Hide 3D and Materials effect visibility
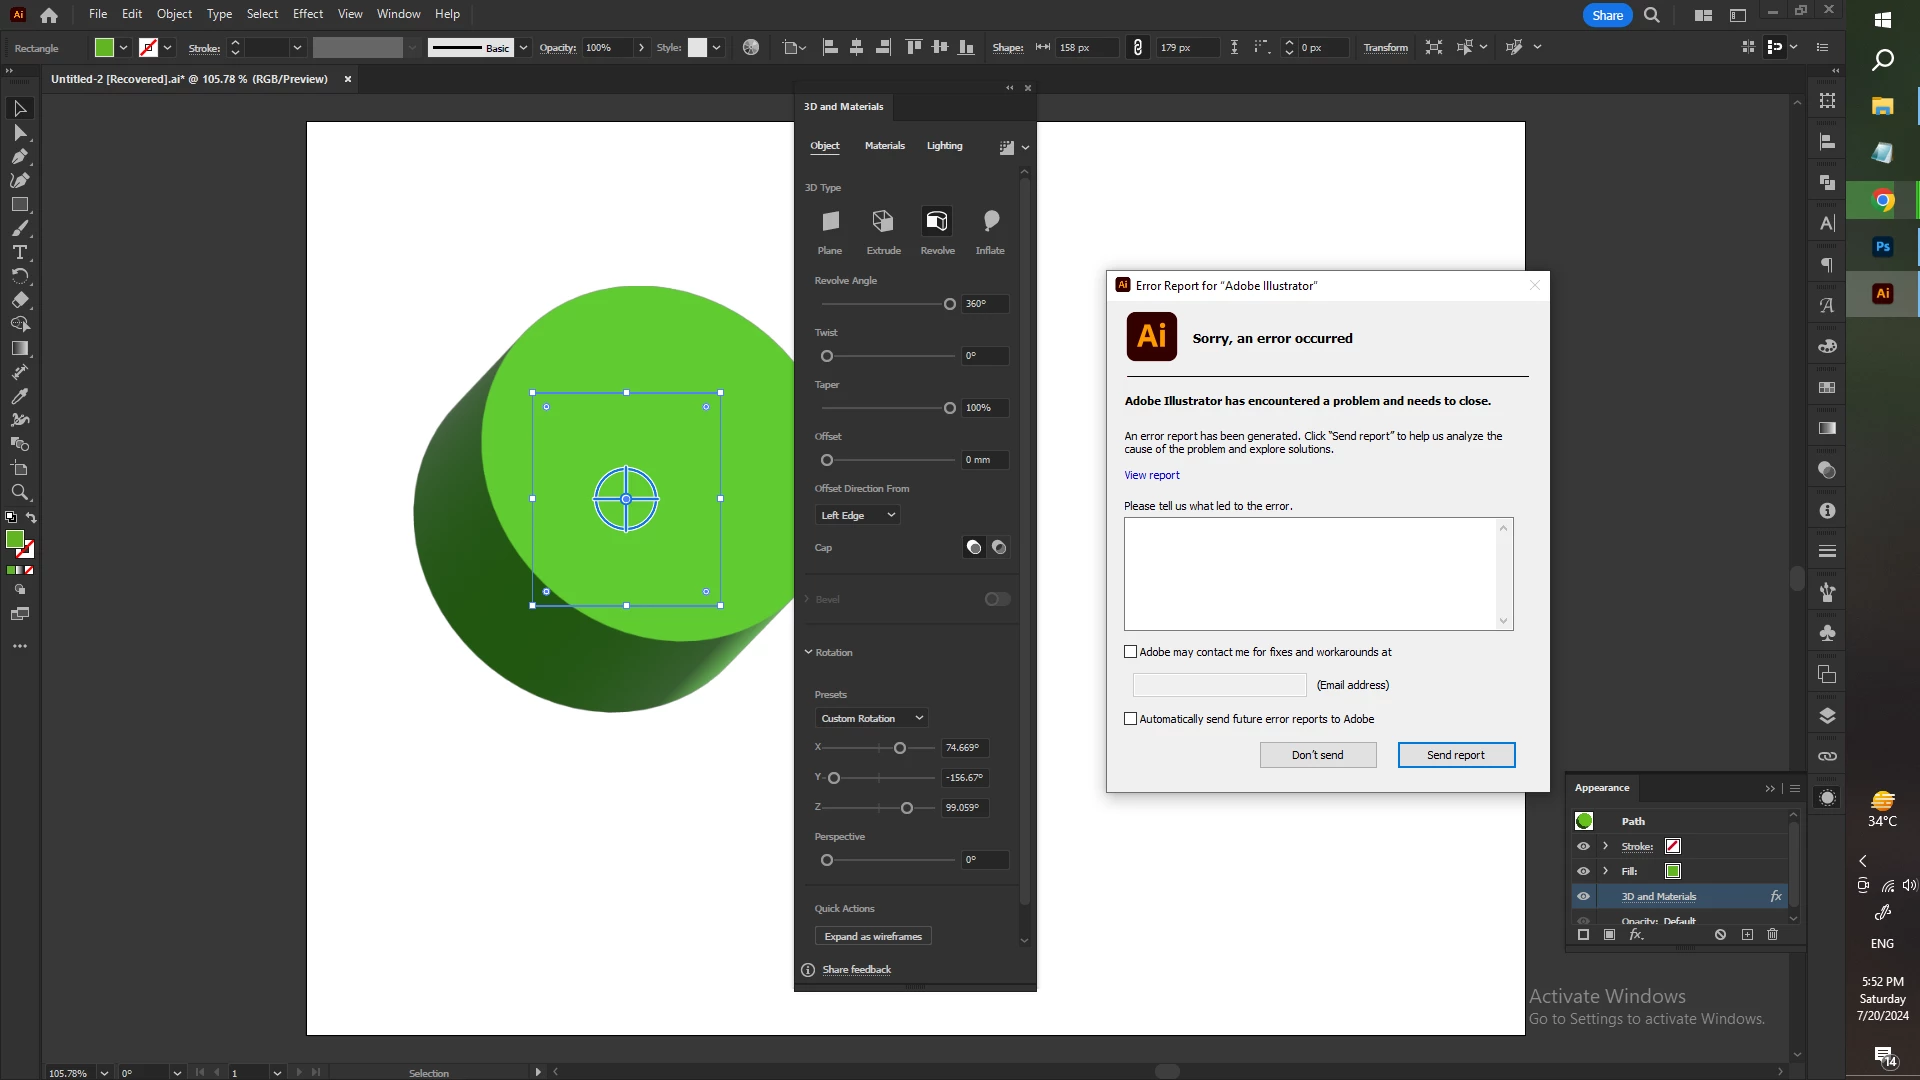The image size is (1920, 1080). [1583, 896]
